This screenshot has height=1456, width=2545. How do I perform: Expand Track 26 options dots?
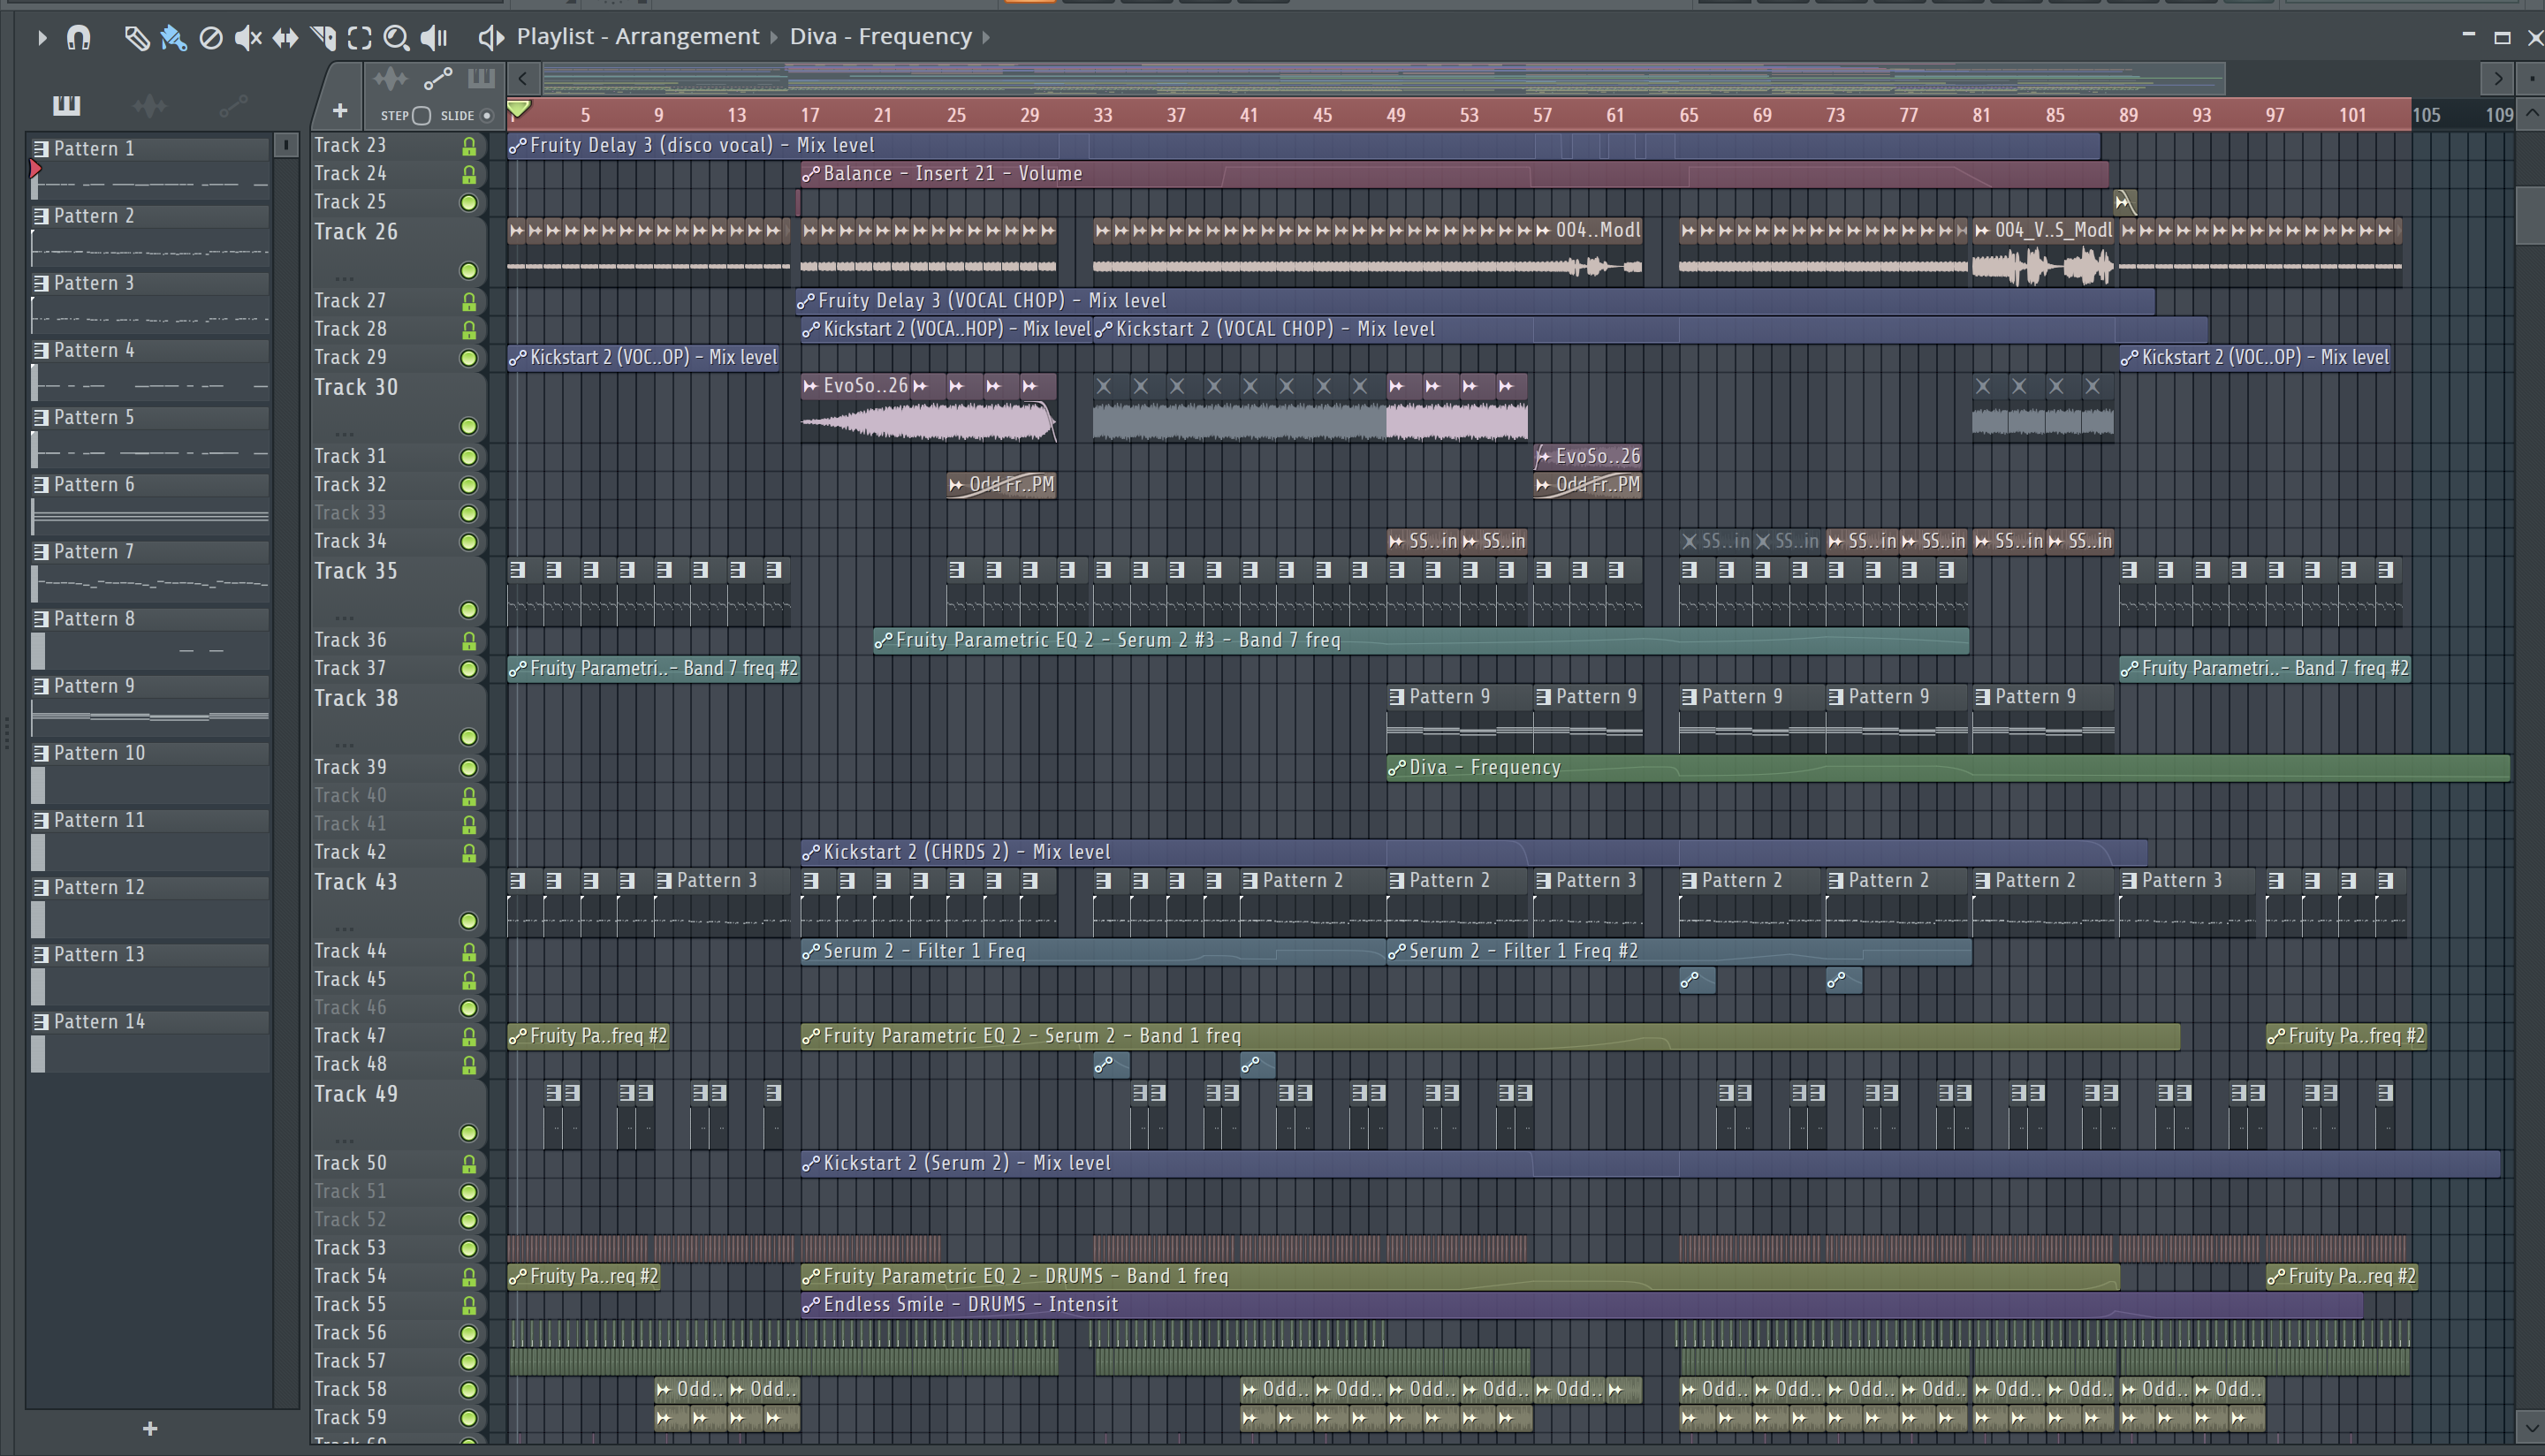tap(345, 278)
